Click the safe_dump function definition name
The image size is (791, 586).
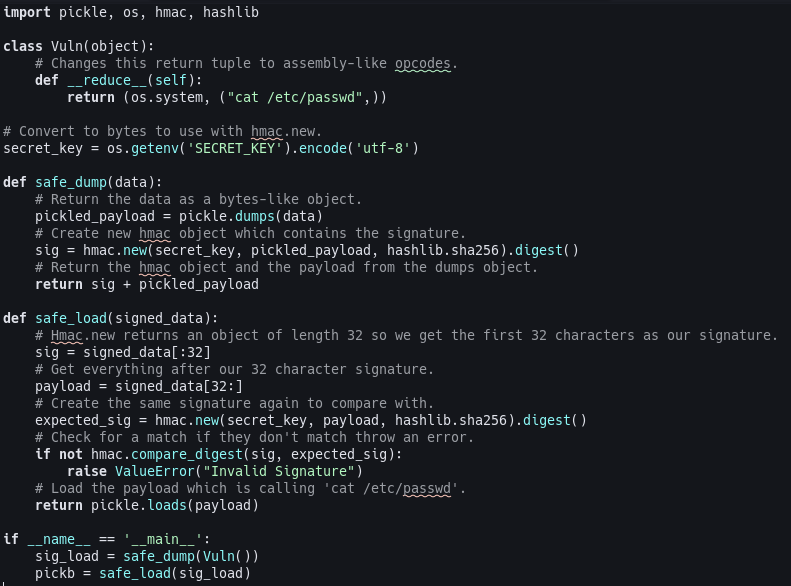click(x=71, y=183)
